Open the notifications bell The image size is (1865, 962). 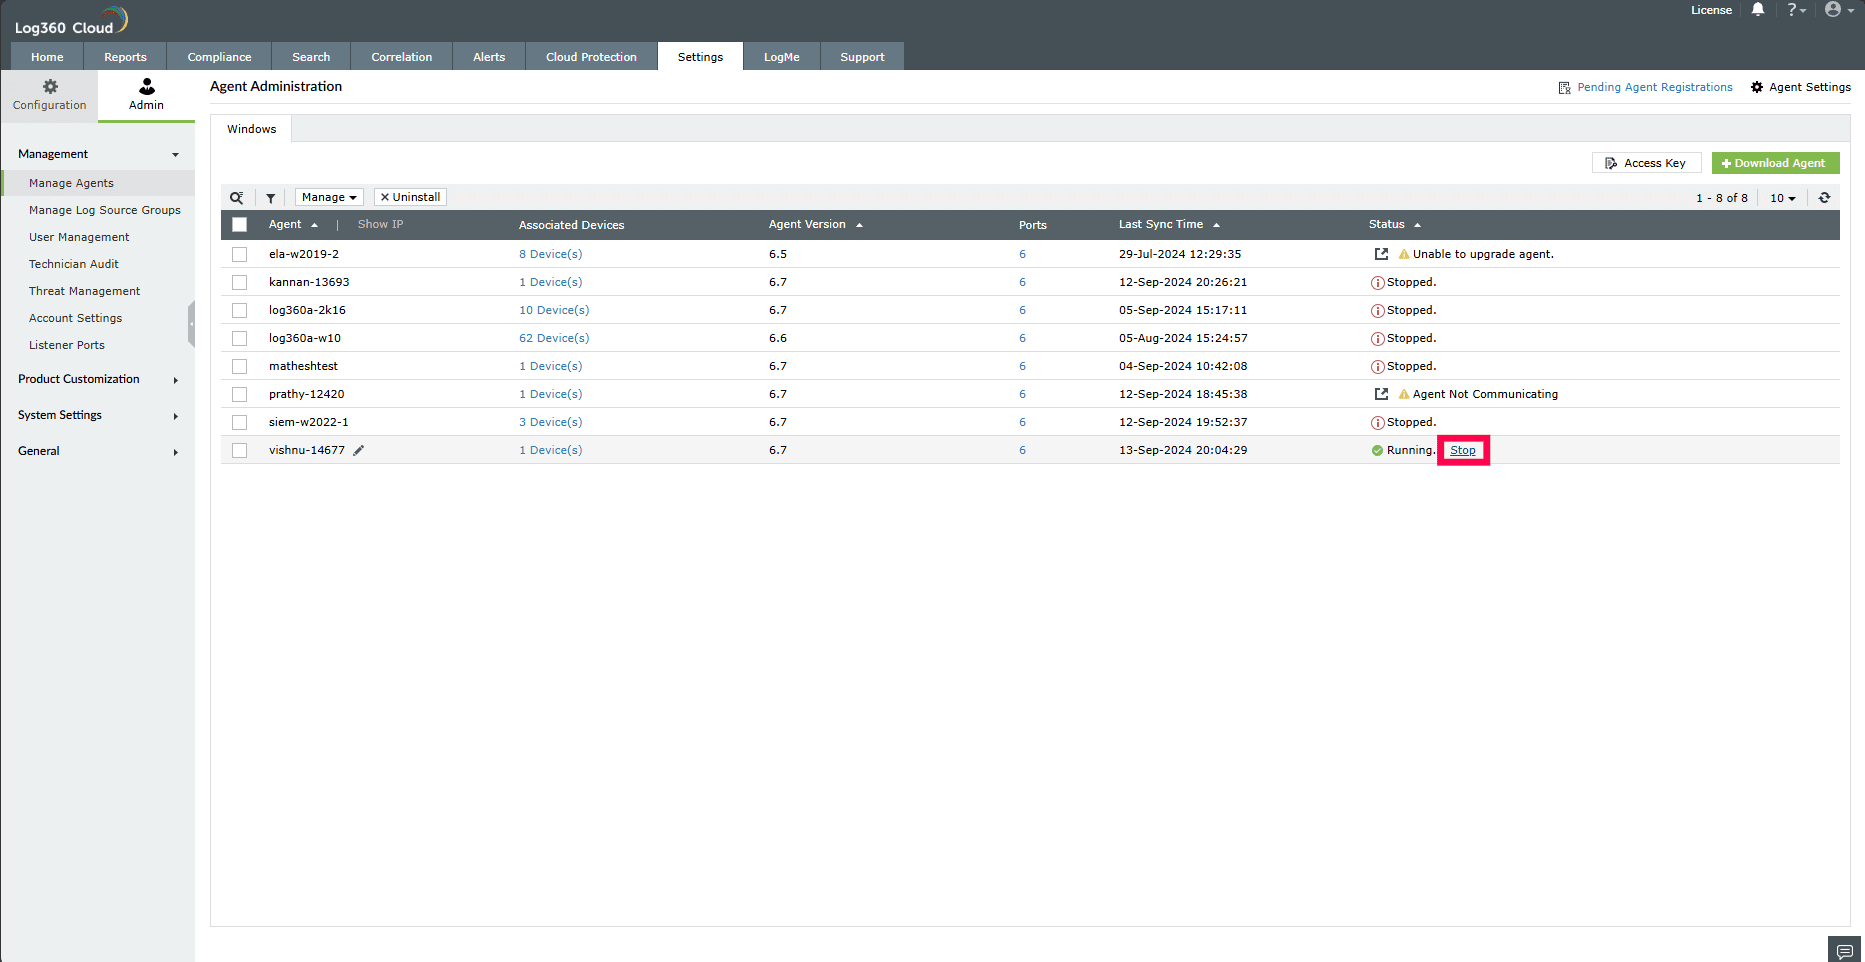point(1758,10)
